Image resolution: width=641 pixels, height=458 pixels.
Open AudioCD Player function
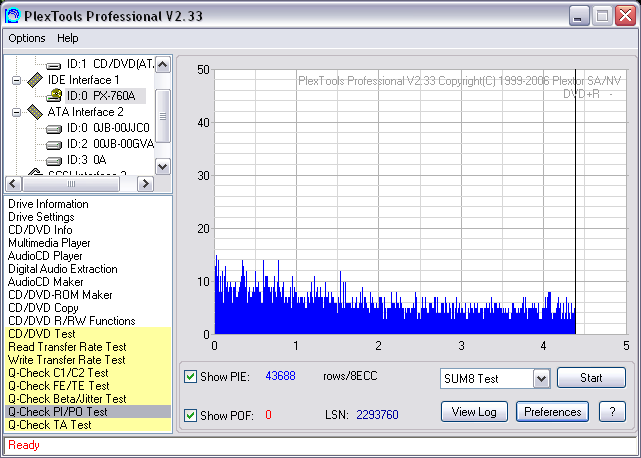coord(45,256)
